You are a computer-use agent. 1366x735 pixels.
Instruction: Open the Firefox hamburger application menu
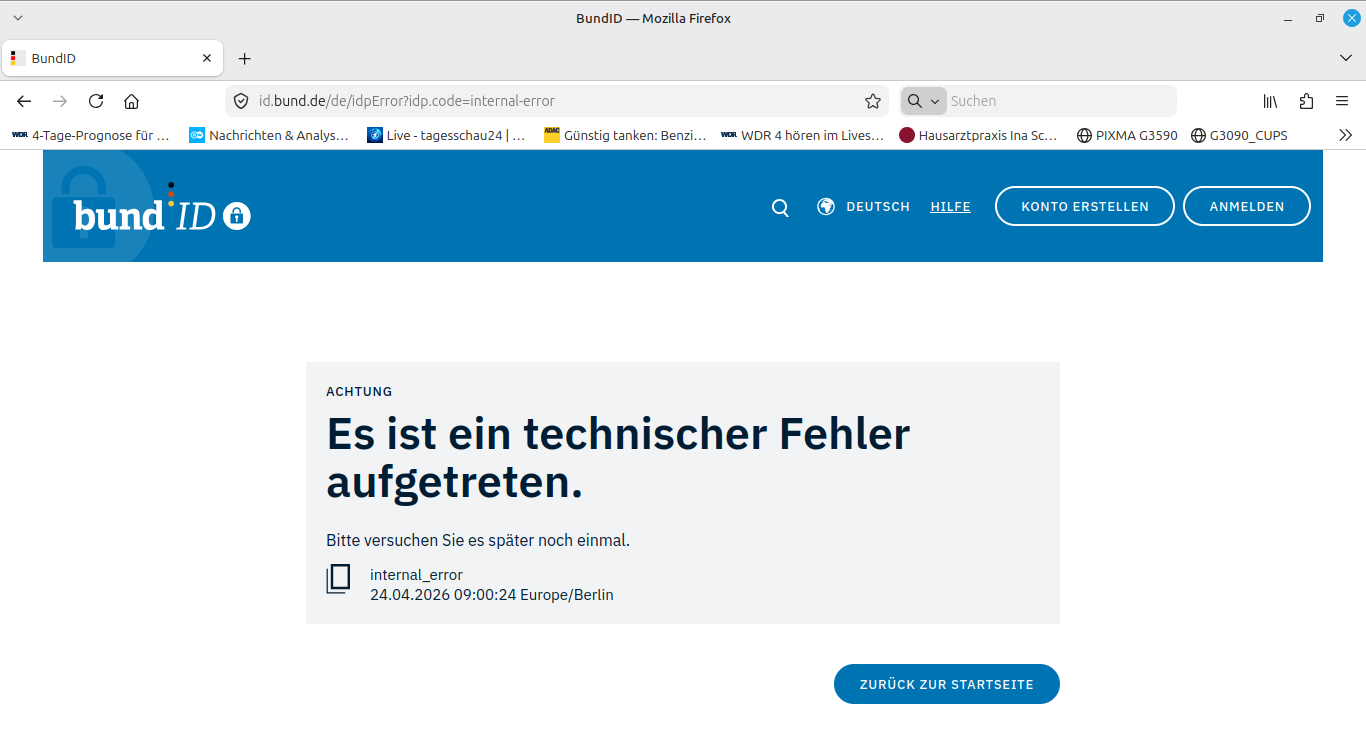coord(1342,101)
